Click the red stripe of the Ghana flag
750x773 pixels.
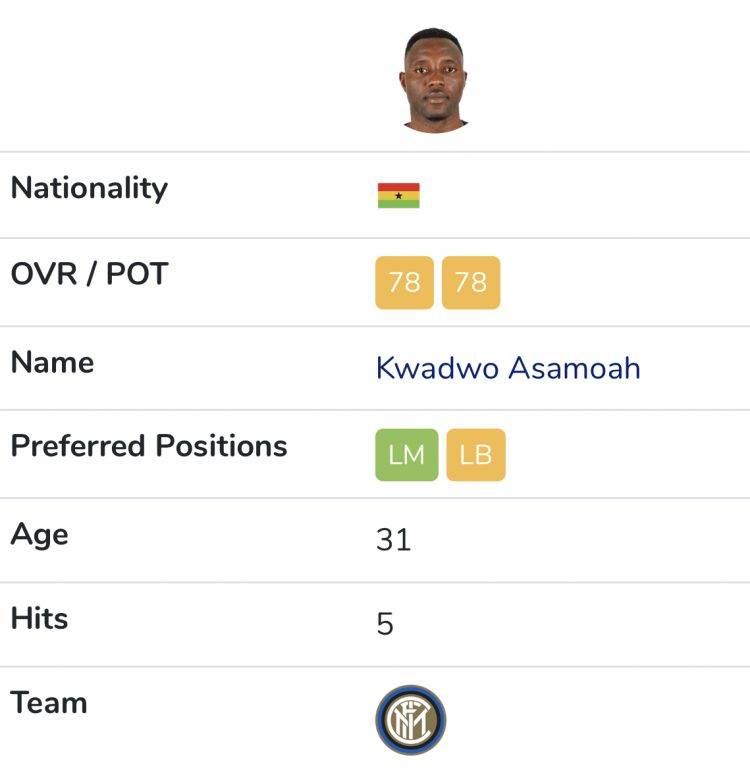coord(398,187)
